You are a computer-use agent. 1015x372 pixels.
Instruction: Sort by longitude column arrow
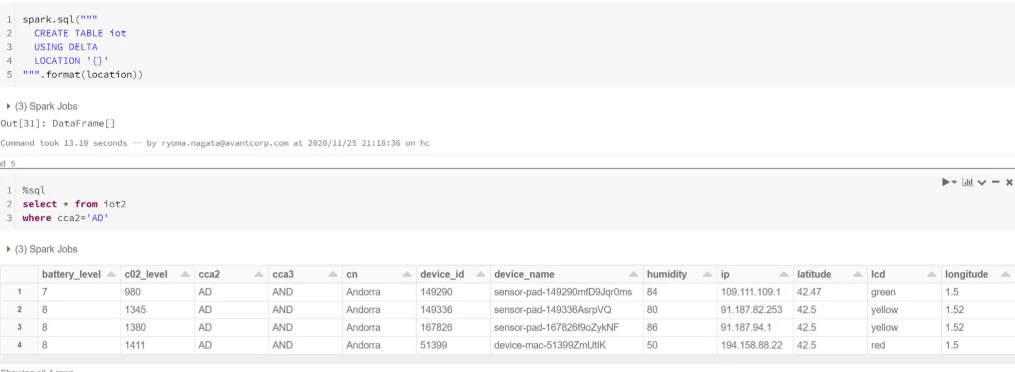1005,274
